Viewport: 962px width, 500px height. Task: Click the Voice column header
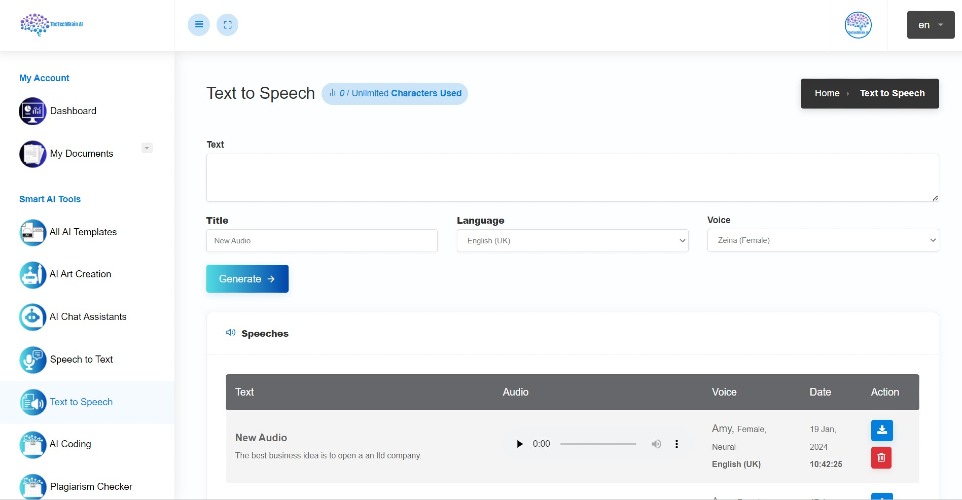coord(724,392)
